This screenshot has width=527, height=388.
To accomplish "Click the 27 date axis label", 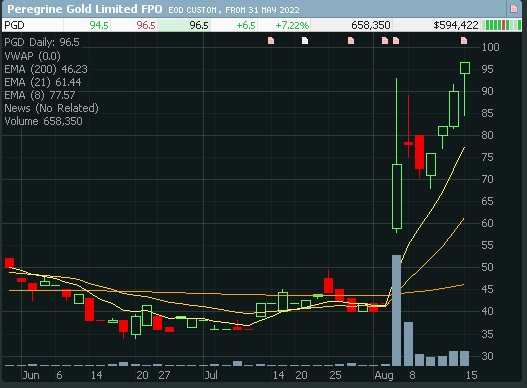I will coord(164,375).
